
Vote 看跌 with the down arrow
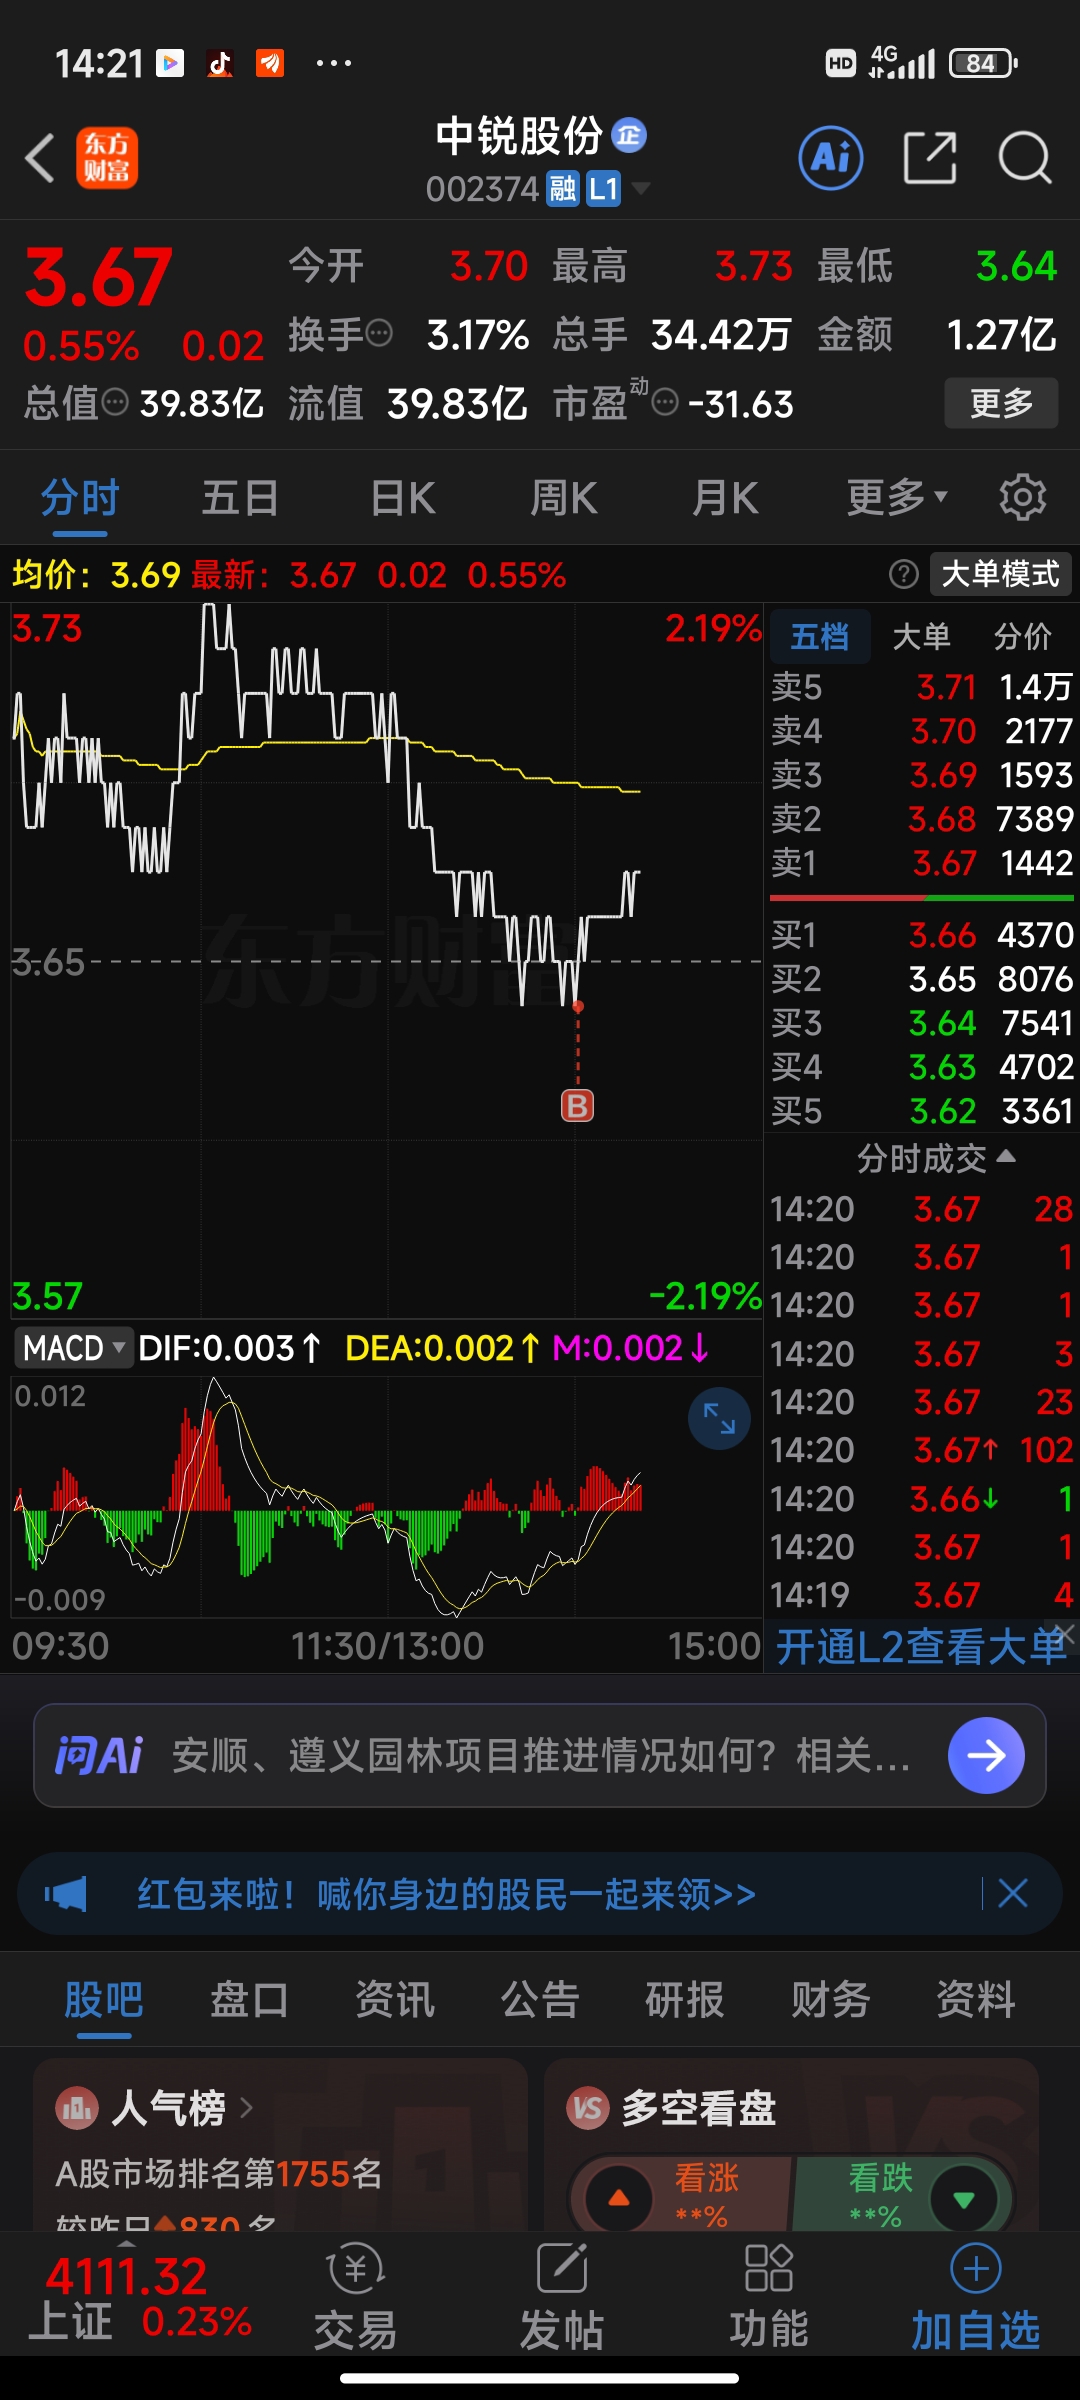click(964, 2198)
